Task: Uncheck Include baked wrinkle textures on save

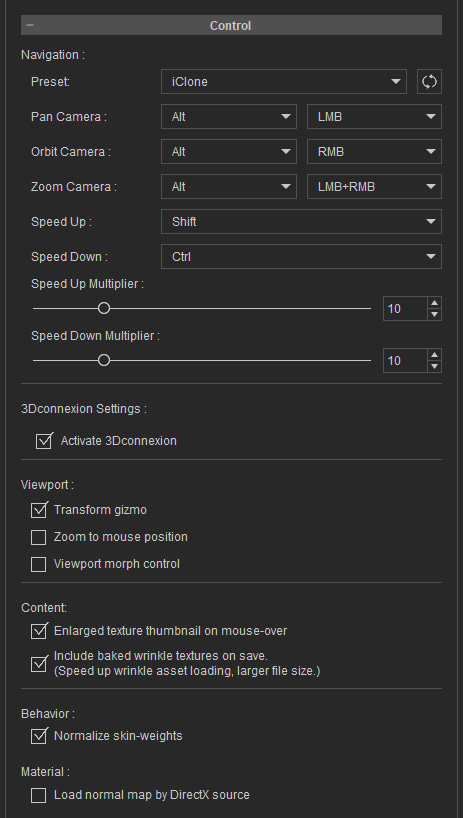Action: tap(39, 664)
